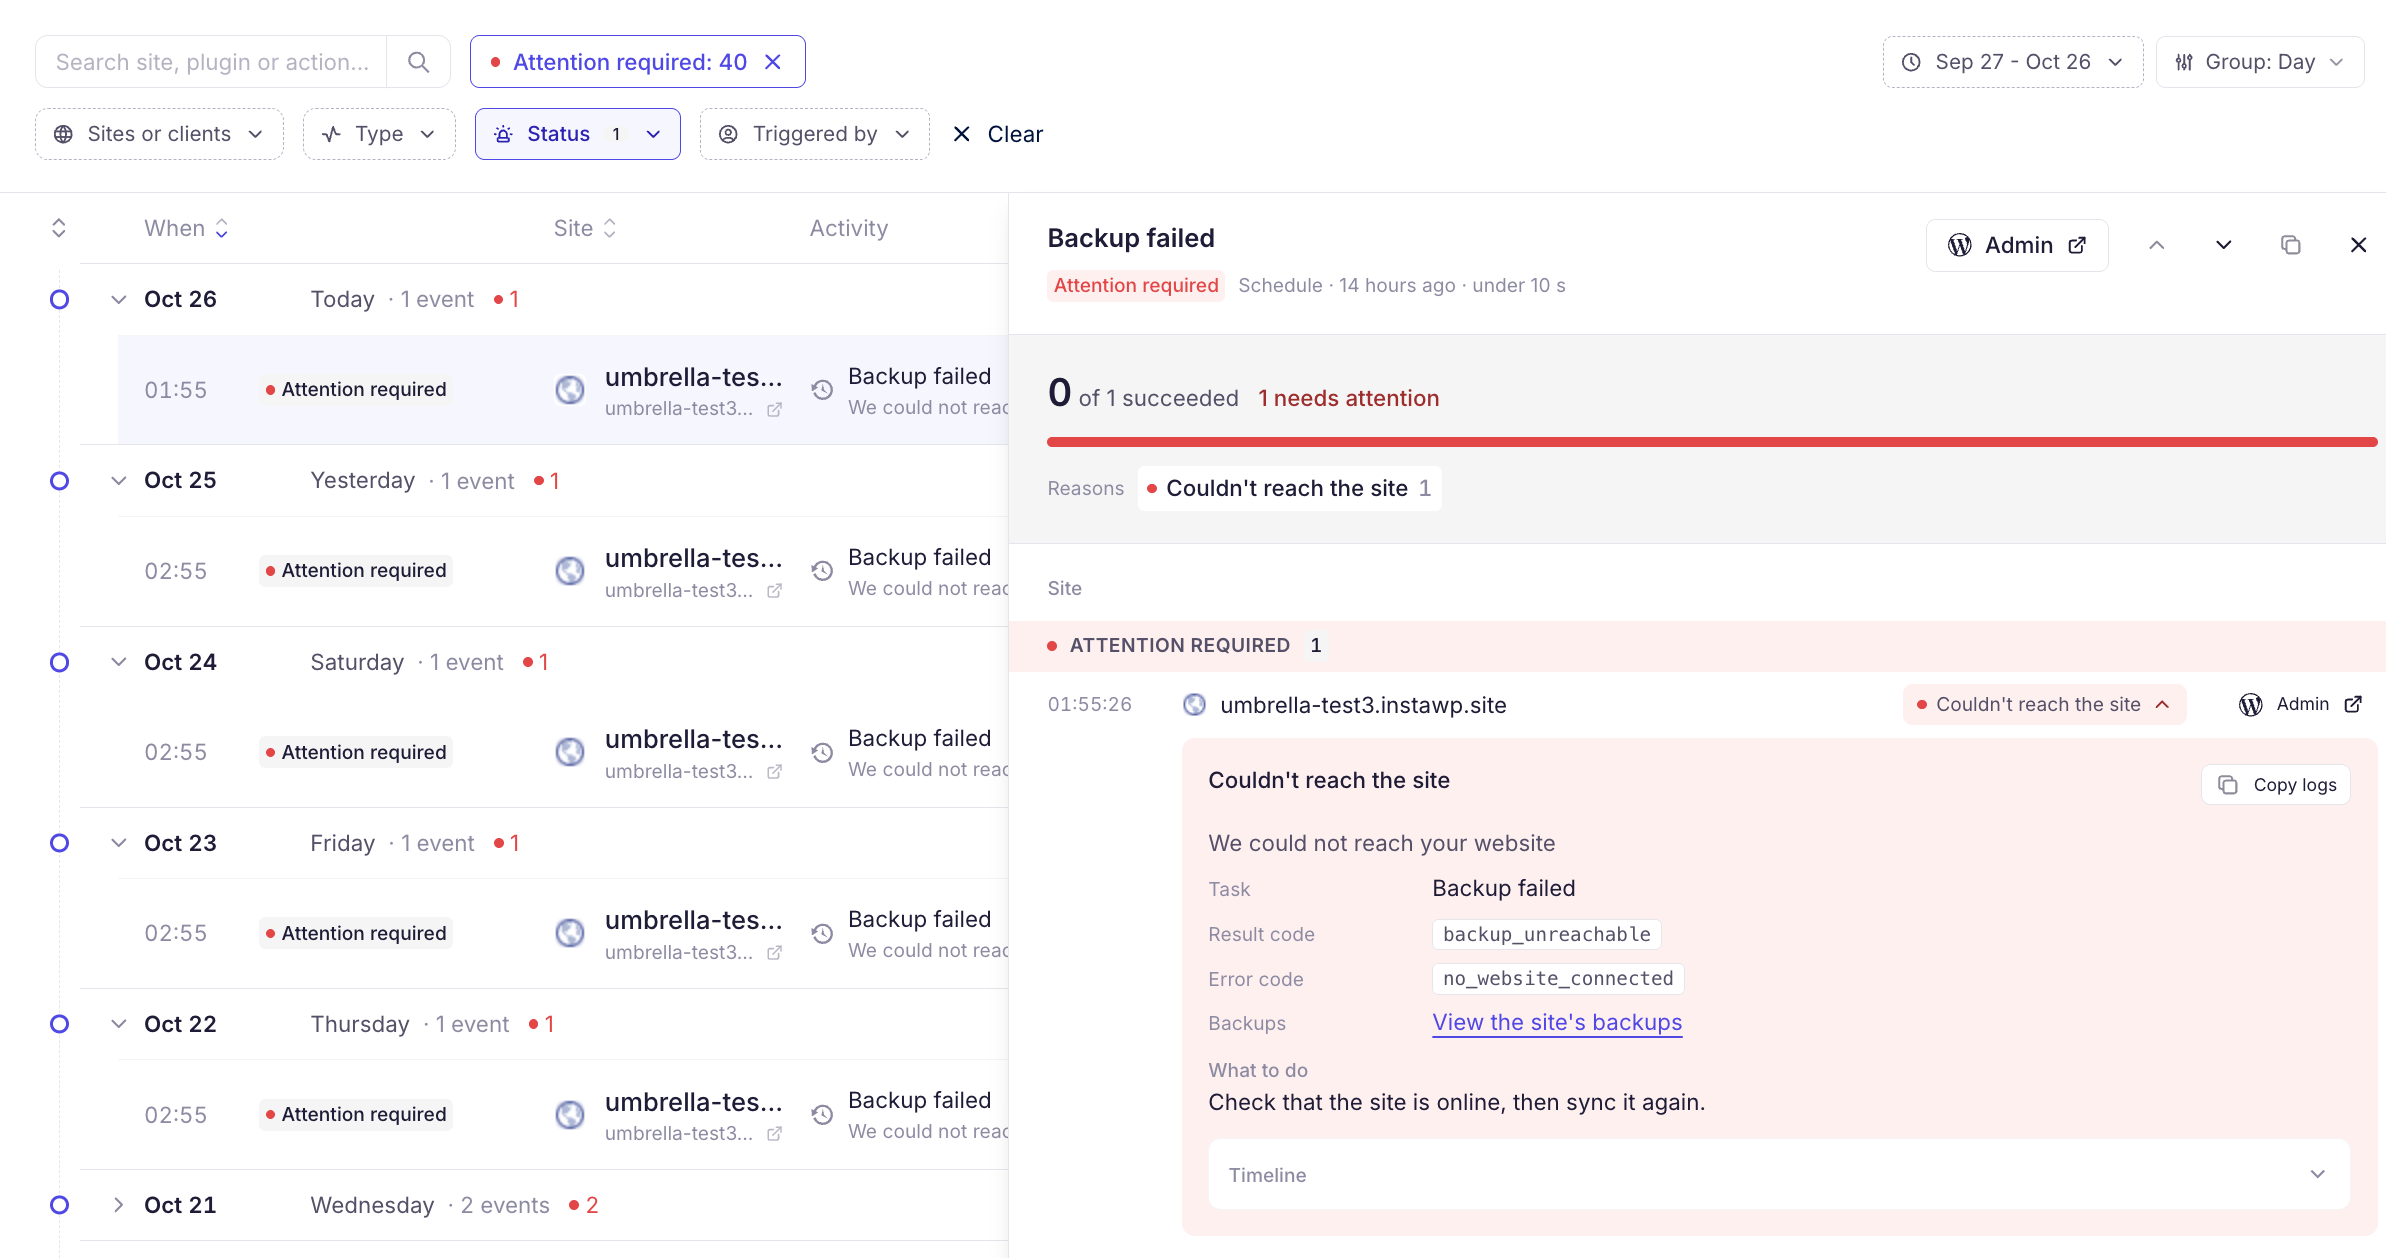This screenshot has width=2386, height=1258.
Task: Click the copy icon in panel header
Action: coord(2291,245)
